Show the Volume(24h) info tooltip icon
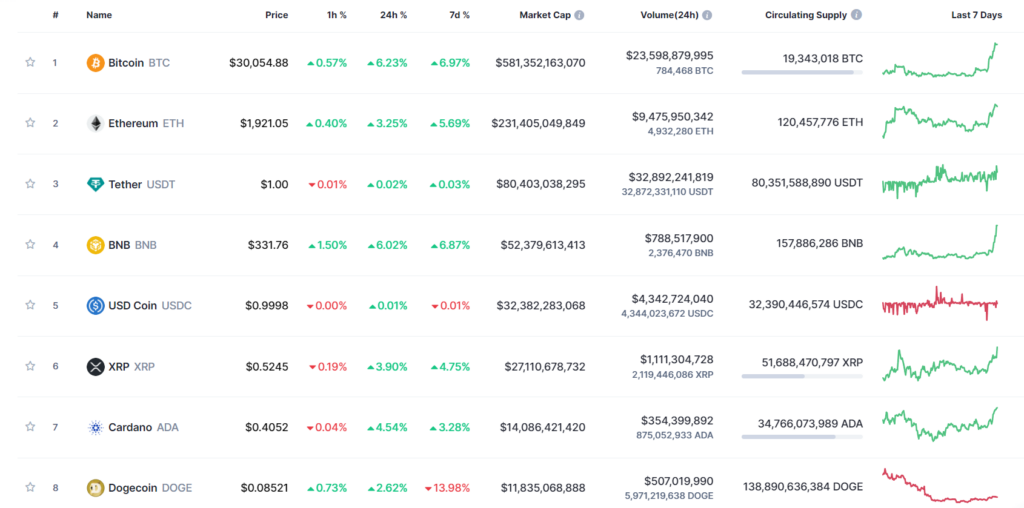Viewport: 1024px width, 508px height. click(x=707, y=15)
